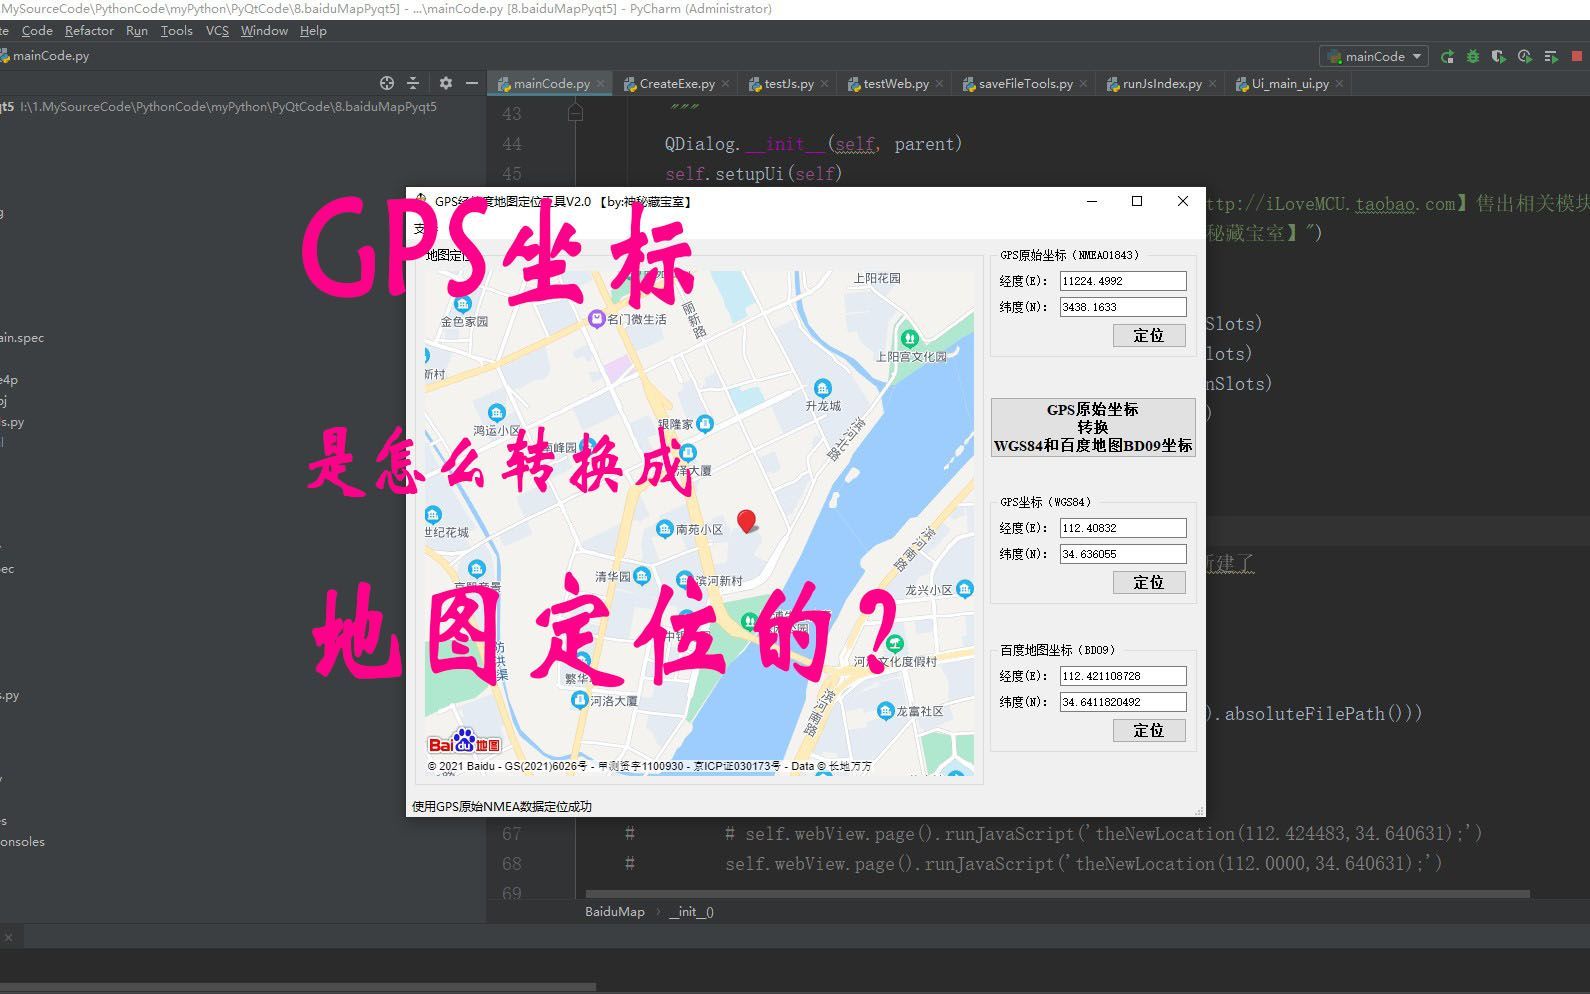Stop the running process with red square
Image resolution: width=1590 pixels, height=994 pixels.
point(1579,57)
